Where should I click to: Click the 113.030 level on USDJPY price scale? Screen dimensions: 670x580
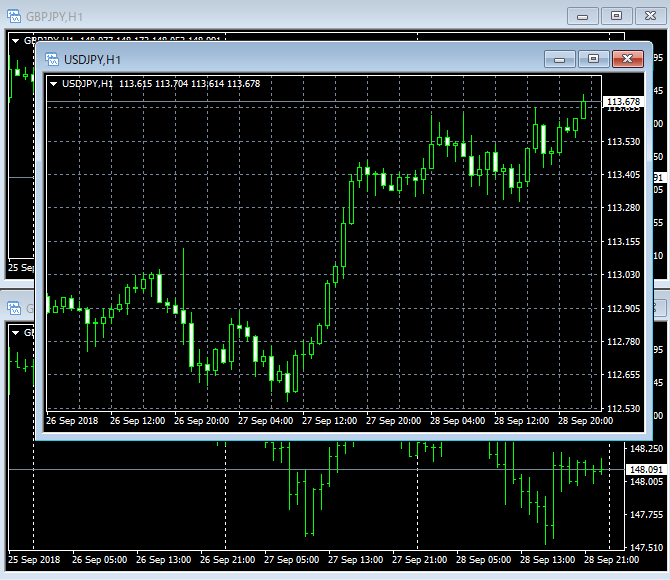[623, 275]
